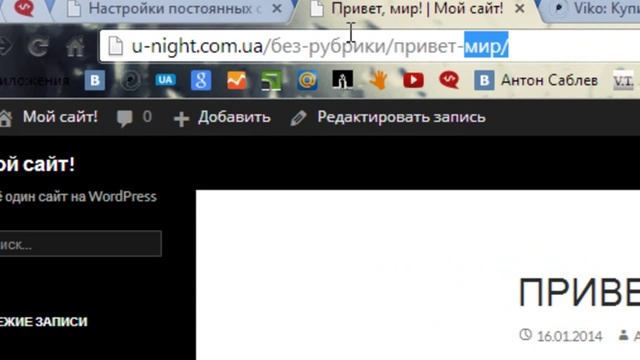Click the pencil edit icon
This screenshot has height=360, width=640.
298,118
